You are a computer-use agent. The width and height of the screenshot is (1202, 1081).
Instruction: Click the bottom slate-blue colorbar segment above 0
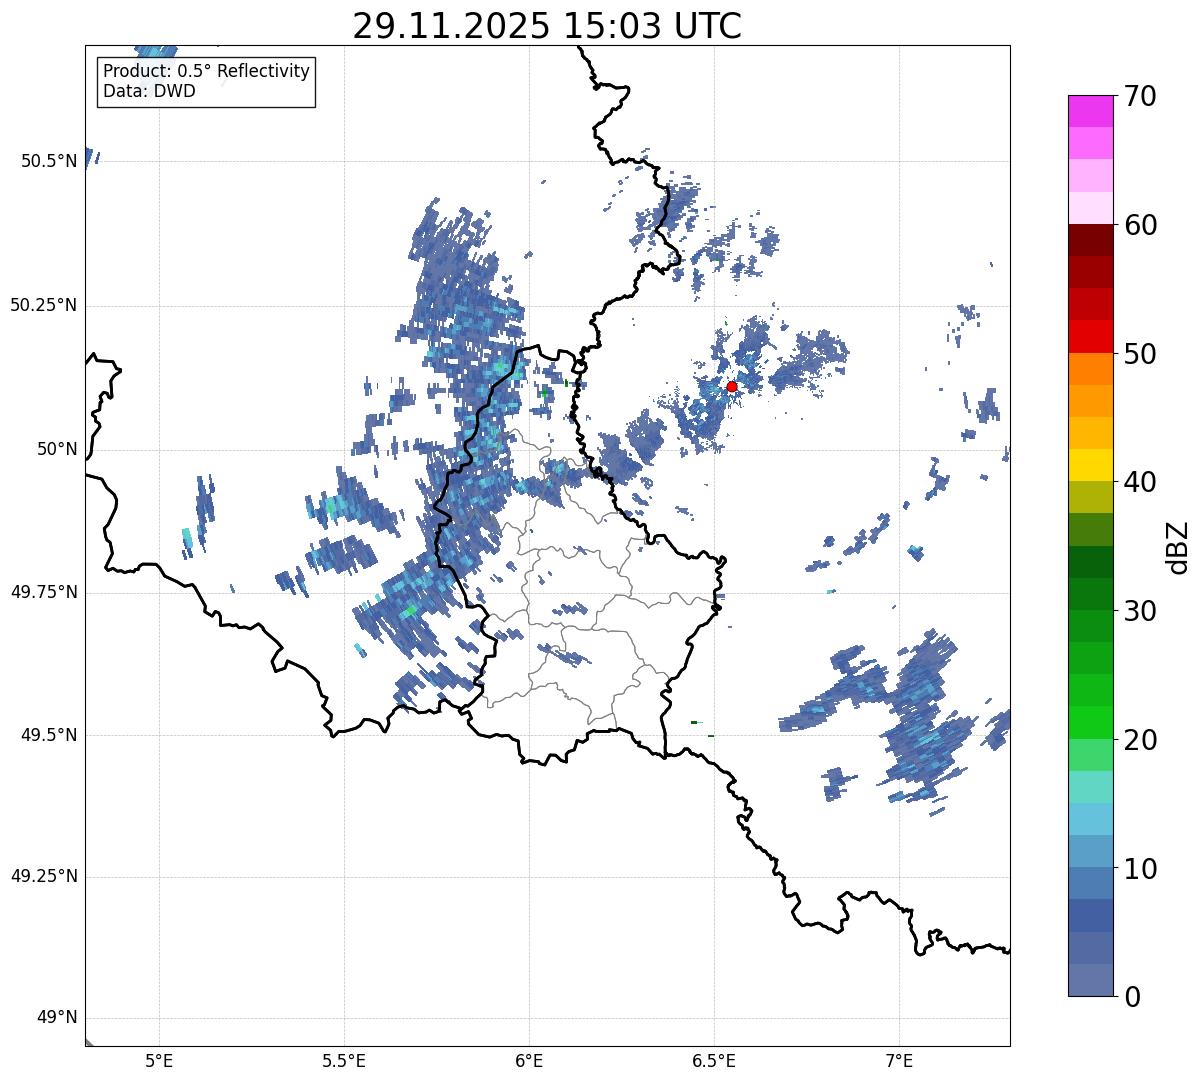pos(1091,980)
